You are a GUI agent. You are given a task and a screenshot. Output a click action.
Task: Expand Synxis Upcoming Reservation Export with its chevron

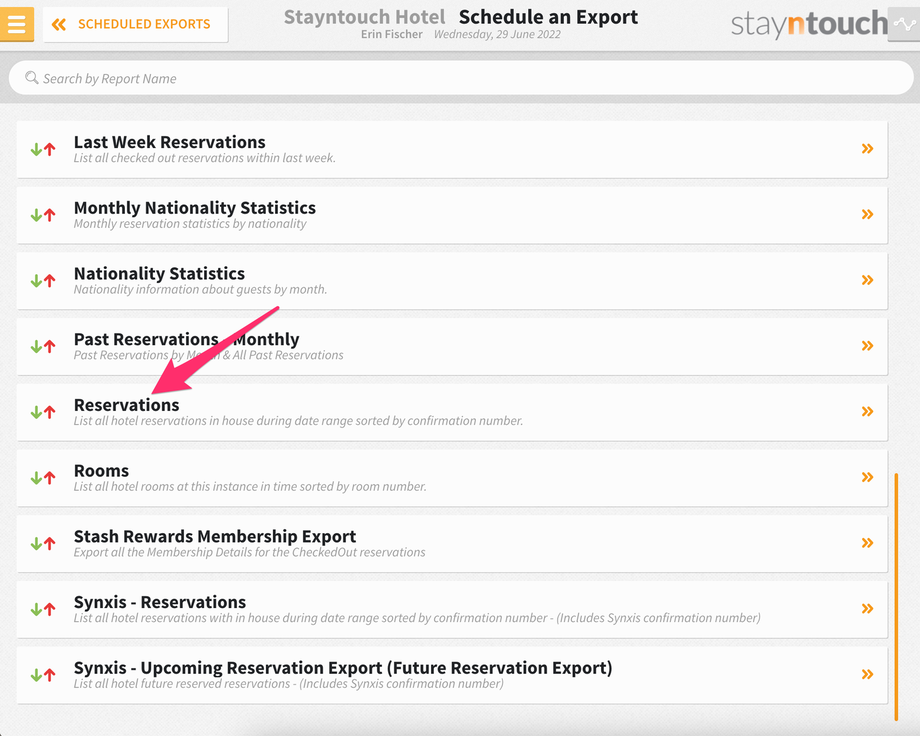tap(867, 674)
